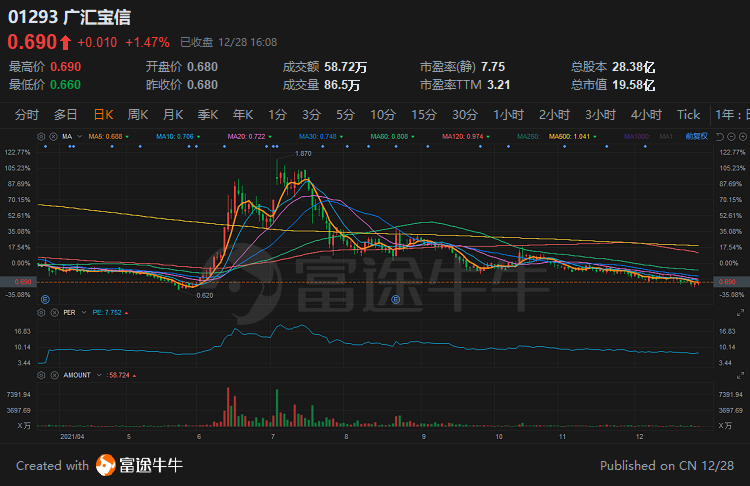Click the 1.870 high price label
This screenshot has height=486, width=750.
tap(303, 154)
